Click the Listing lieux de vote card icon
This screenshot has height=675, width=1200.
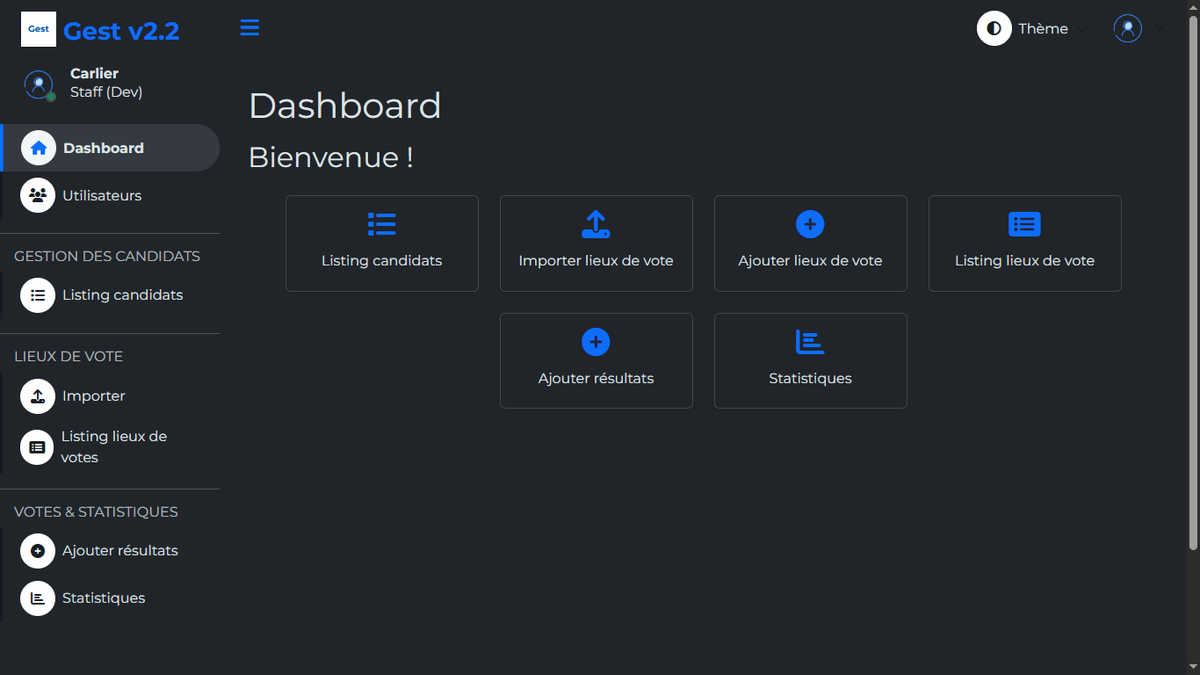pyautogui.click(x=1024, y=224)
